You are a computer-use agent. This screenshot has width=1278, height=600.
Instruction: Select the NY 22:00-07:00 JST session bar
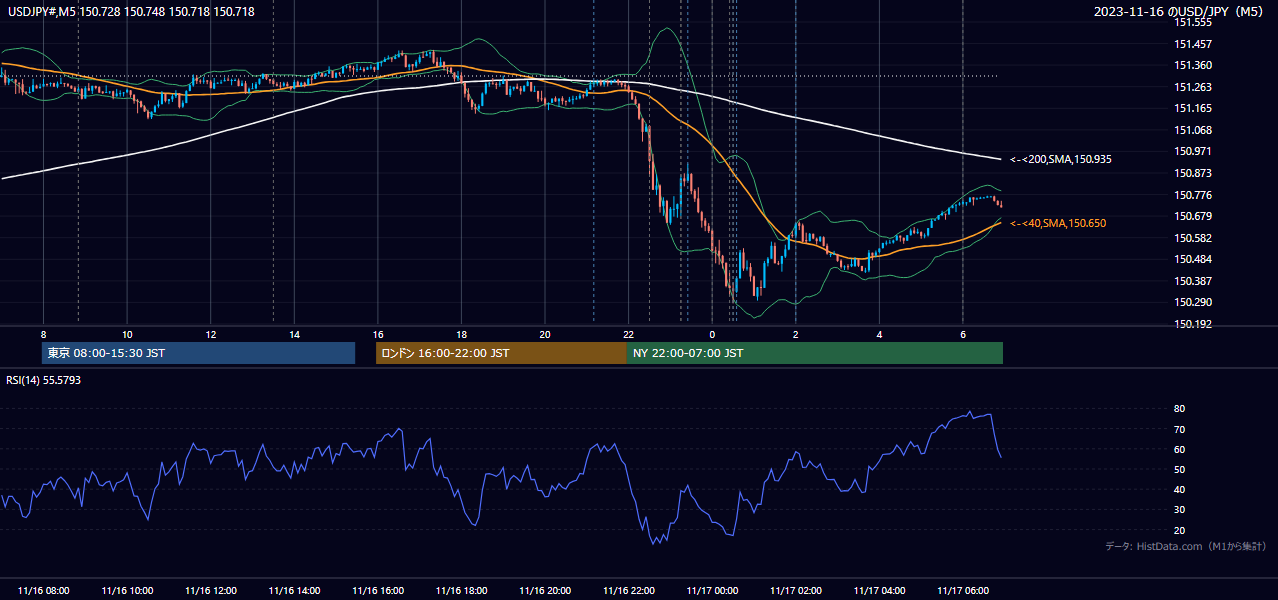815,353
